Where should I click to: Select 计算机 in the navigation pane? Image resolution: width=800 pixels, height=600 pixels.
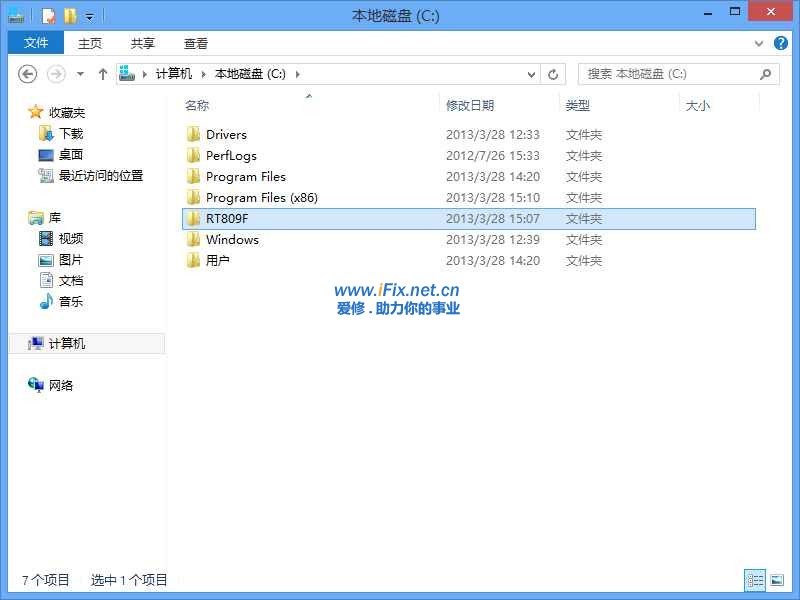66,343
